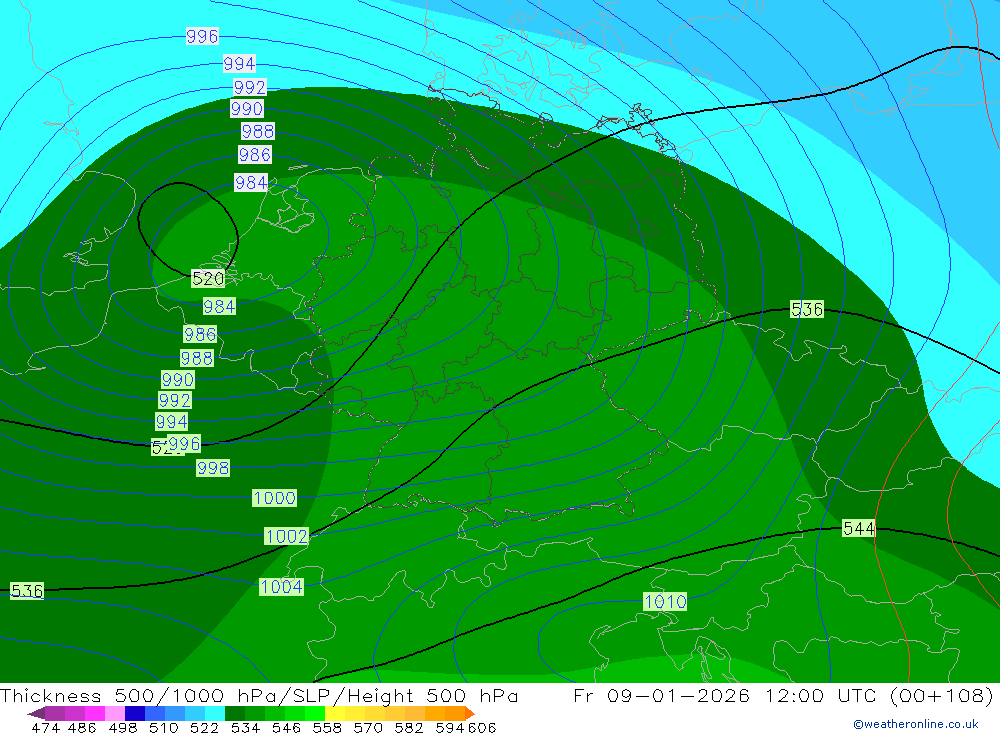Click the 570 legend value

point(368,728)
